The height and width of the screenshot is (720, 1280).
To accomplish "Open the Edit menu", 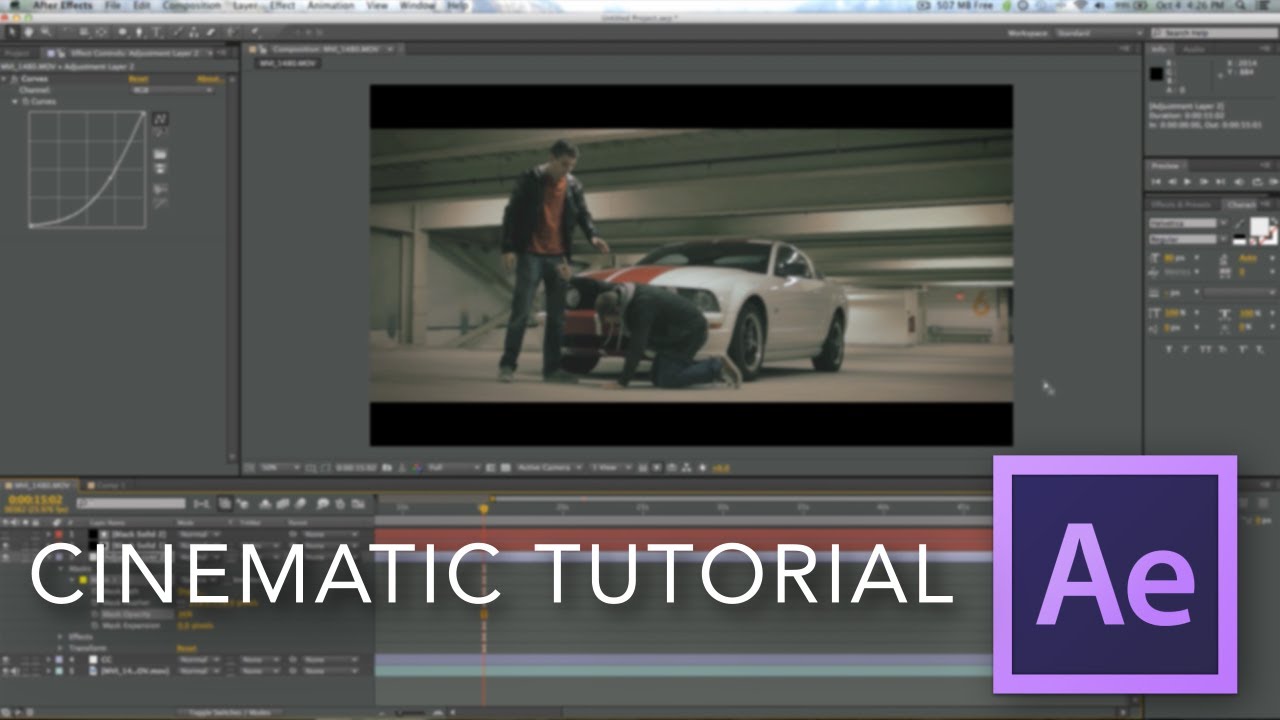I will point(141,6).
